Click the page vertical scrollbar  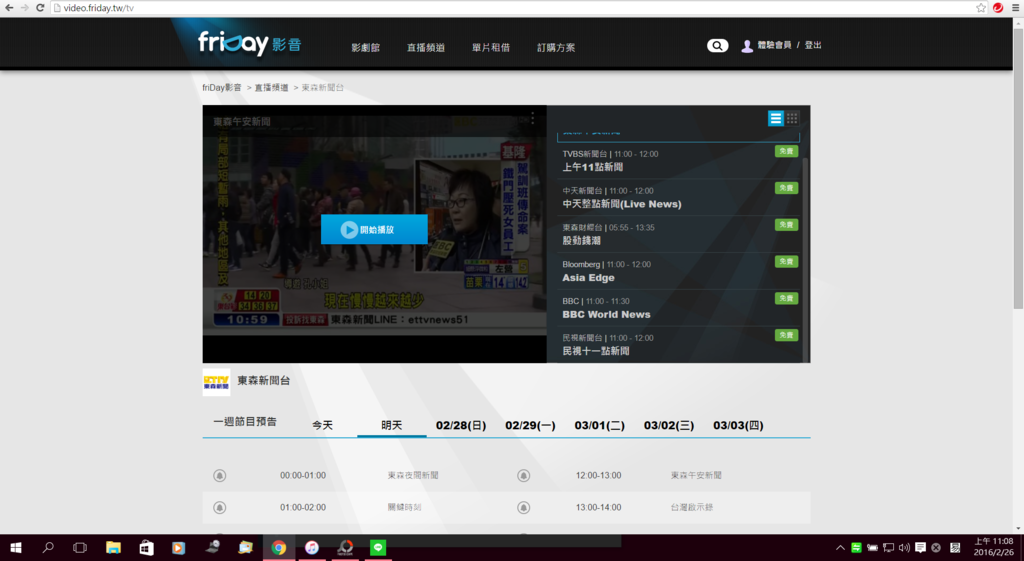tap(1018, 167)
